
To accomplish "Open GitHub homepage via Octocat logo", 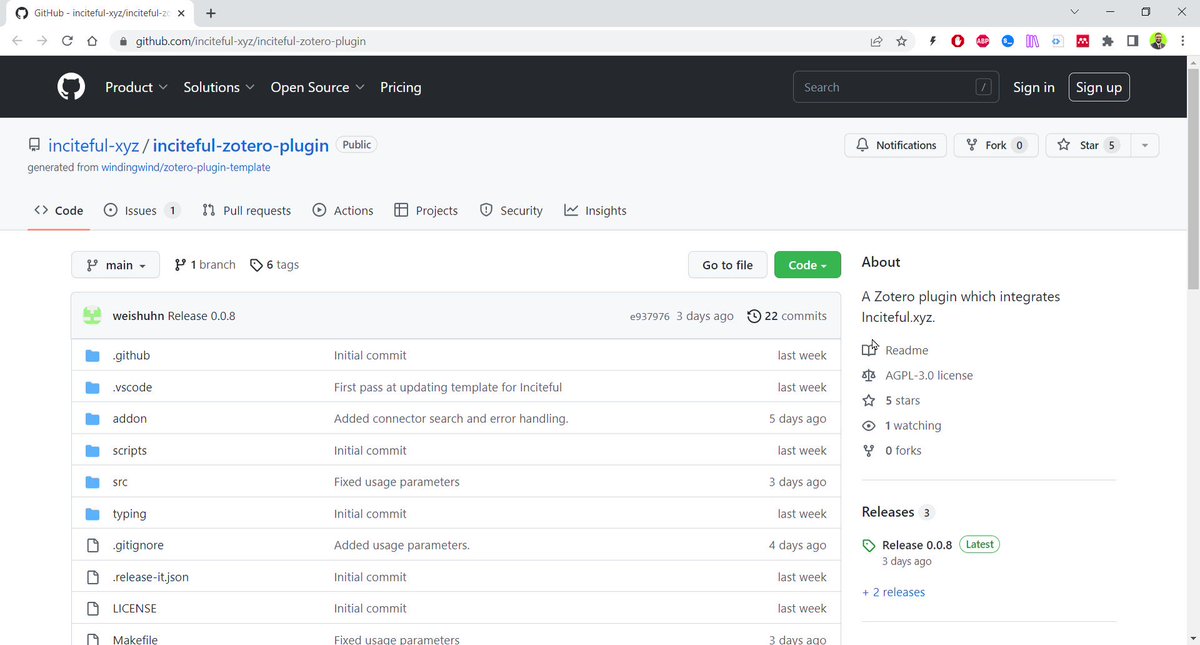I will 71,87.
